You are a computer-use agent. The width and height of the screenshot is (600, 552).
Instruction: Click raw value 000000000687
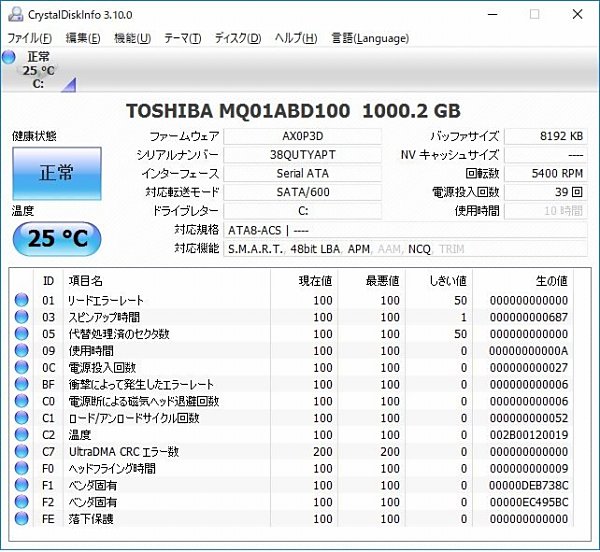[528, 317]
